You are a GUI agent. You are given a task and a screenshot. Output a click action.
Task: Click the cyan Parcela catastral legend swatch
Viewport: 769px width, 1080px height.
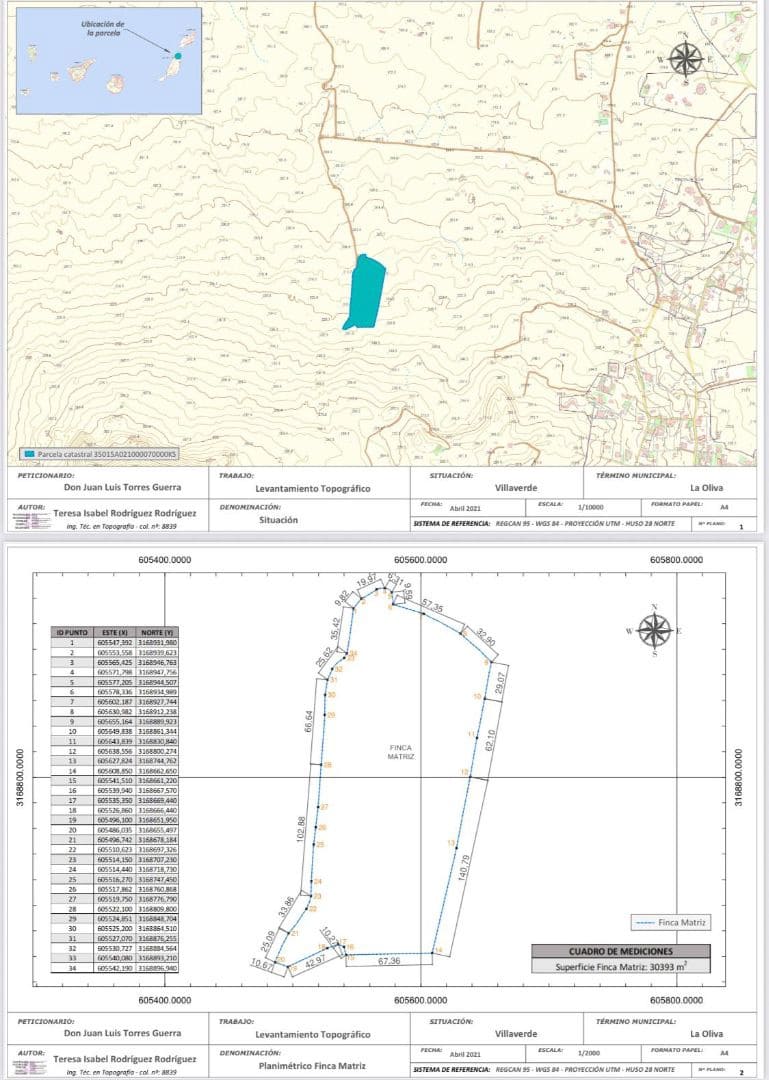click(x=29, y=453)
